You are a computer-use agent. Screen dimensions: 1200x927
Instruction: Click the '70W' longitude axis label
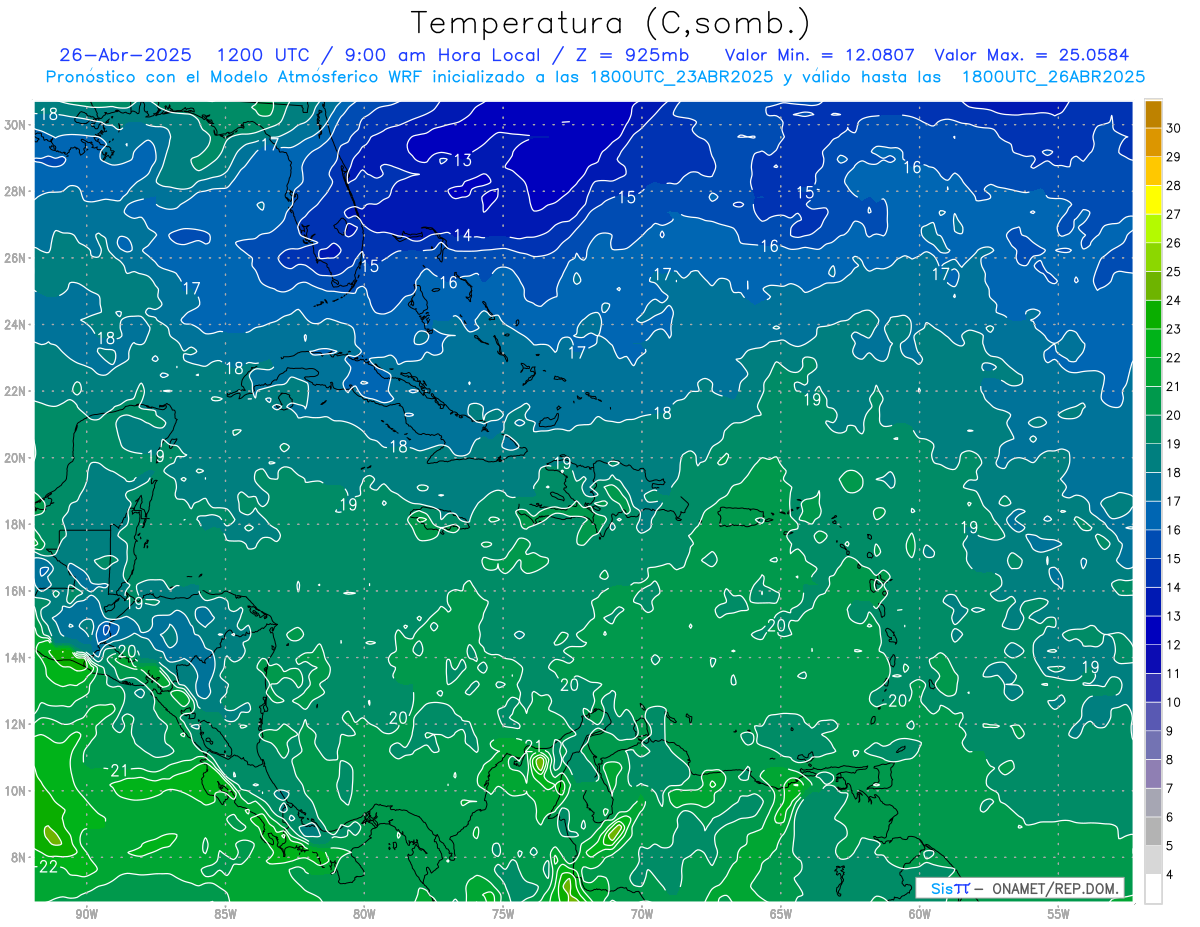click(x=642, y=914)
